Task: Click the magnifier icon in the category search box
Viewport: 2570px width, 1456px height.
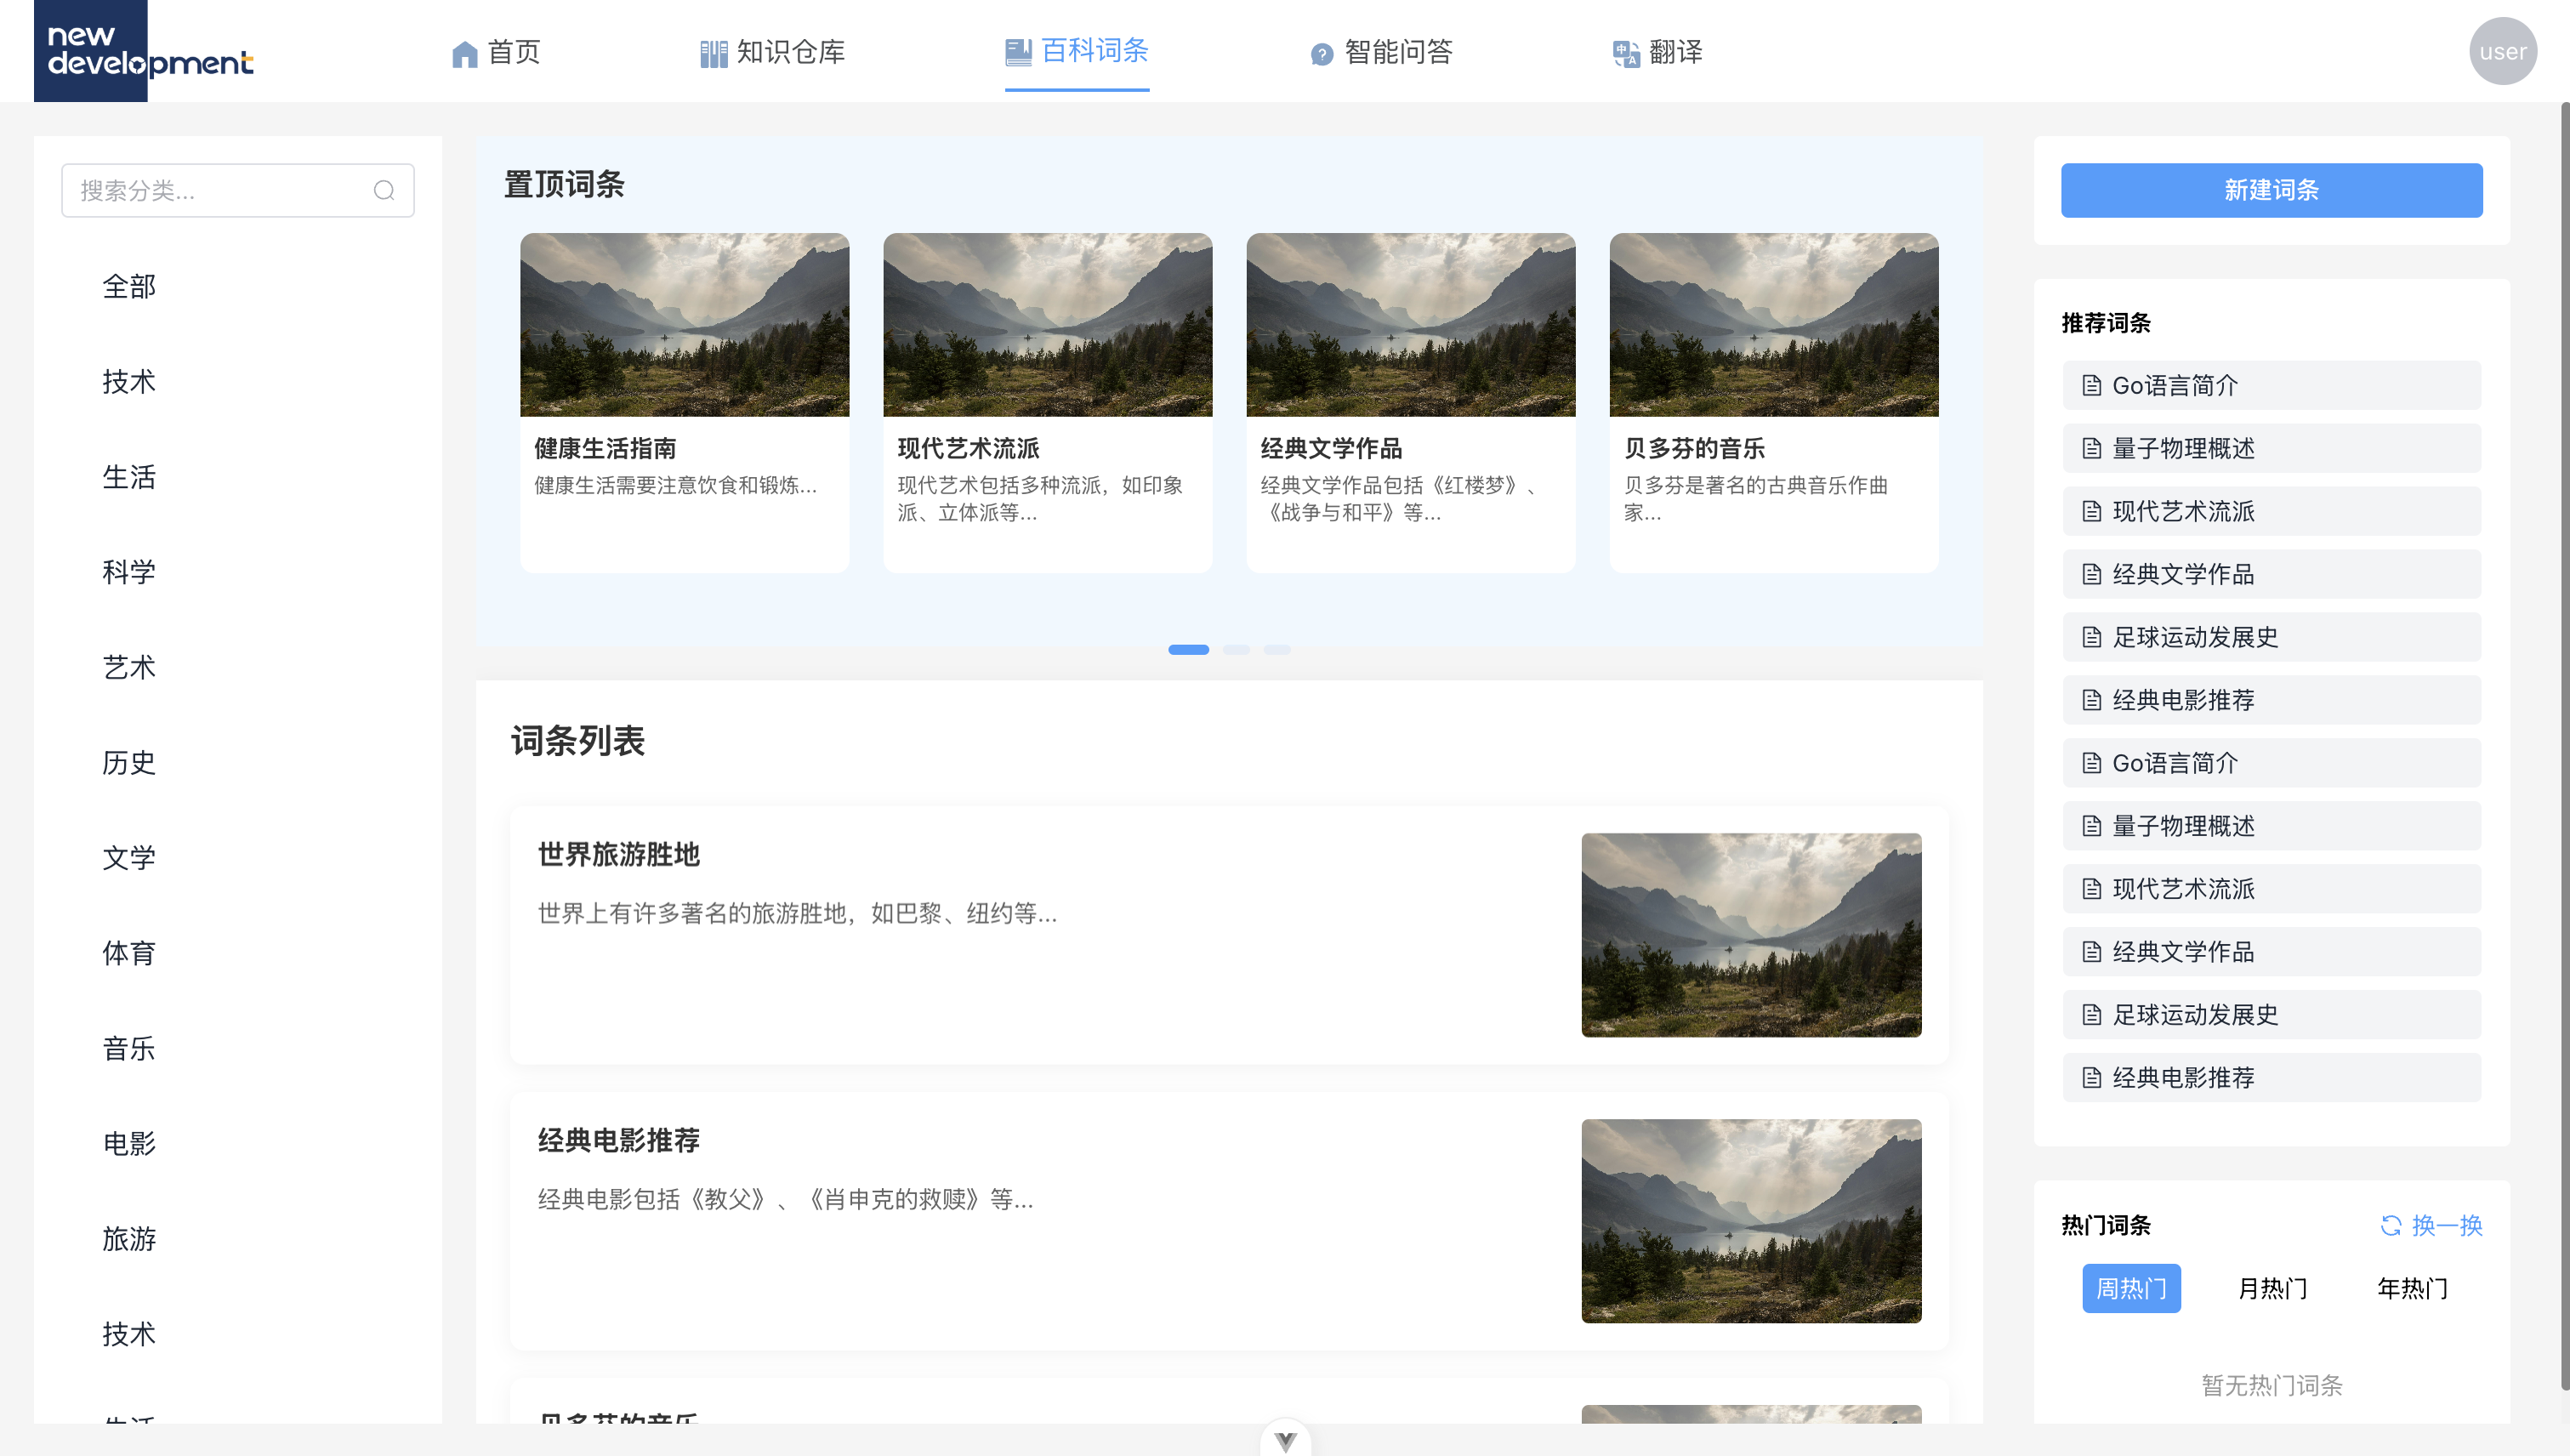Action: 385,190
